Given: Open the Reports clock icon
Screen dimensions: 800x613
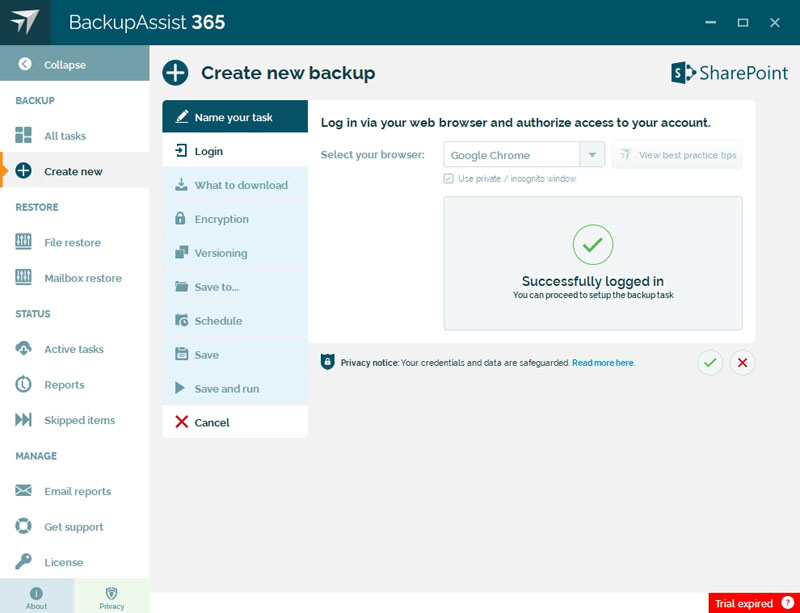Looking at the screenshot, I should [23, 384].
